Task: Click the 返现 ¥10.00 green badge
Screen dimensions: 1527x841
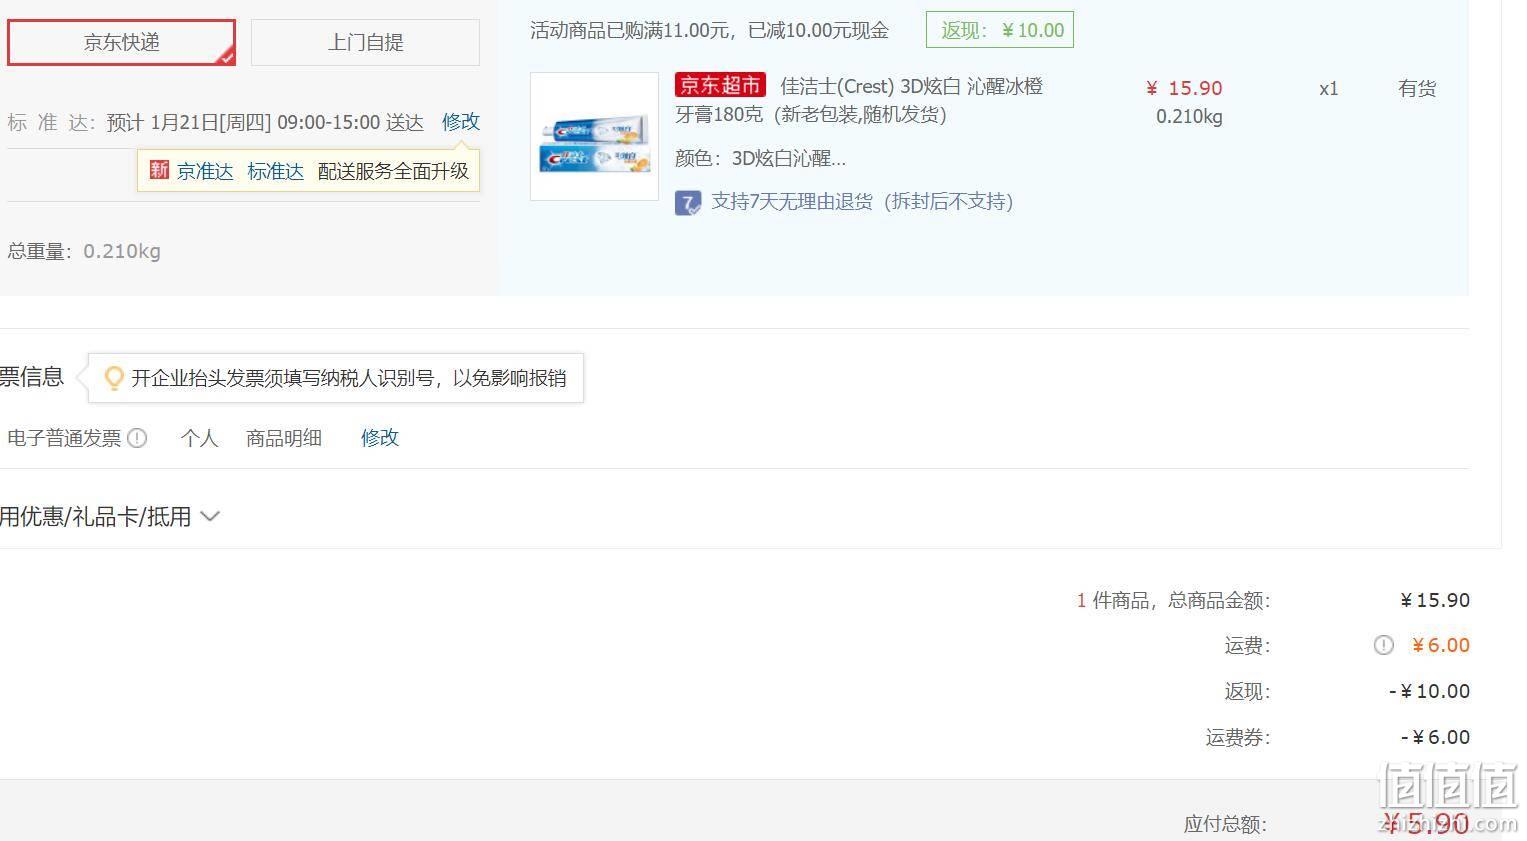Action: (1000, 30)
